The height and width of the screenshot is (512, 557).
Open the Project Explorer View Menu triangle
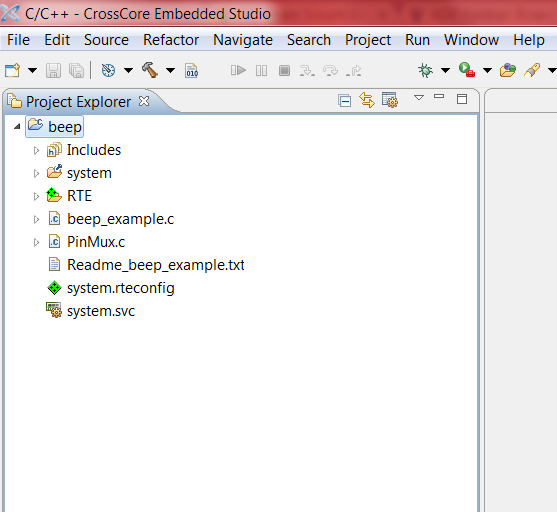[419, 97]
